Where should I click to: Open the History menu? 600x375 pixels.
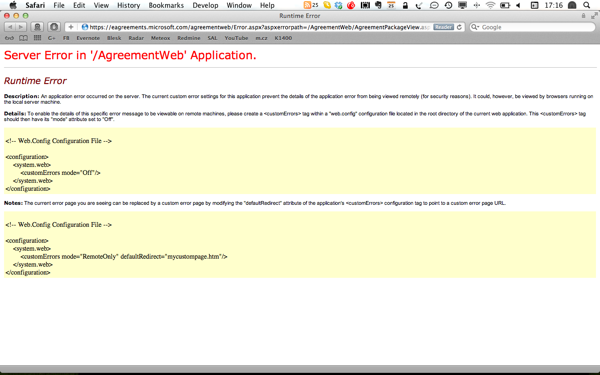(129, 5)
